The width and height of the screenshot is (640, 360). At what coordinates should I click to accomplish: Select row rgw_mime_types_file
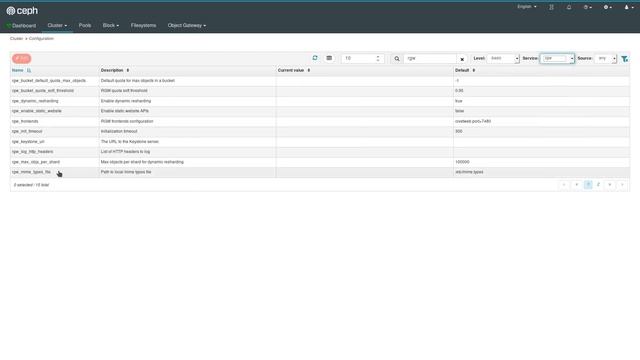320,172
